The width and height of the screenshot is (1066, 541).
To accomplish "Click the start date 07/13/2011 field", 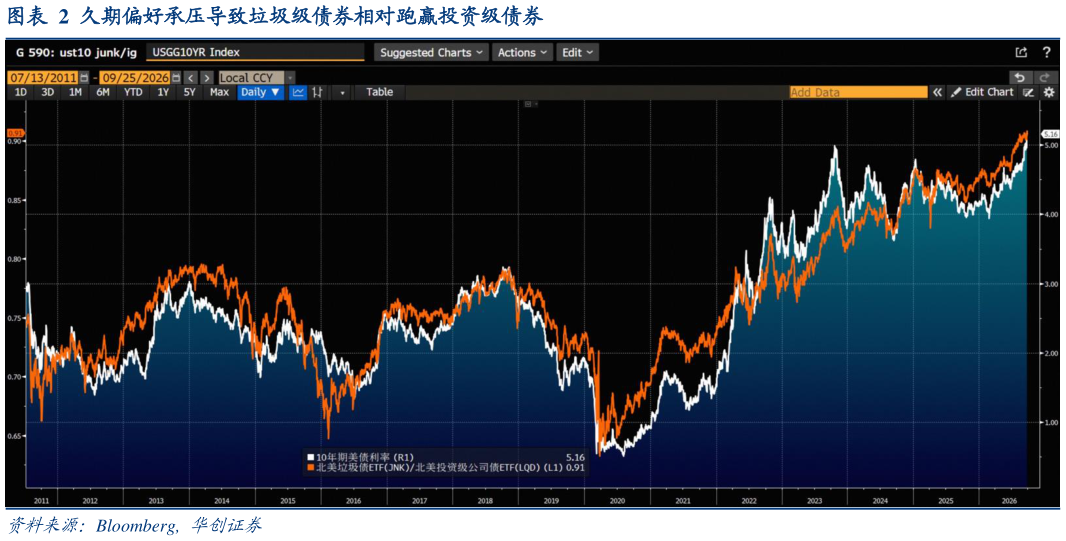I will click(44, 77).
